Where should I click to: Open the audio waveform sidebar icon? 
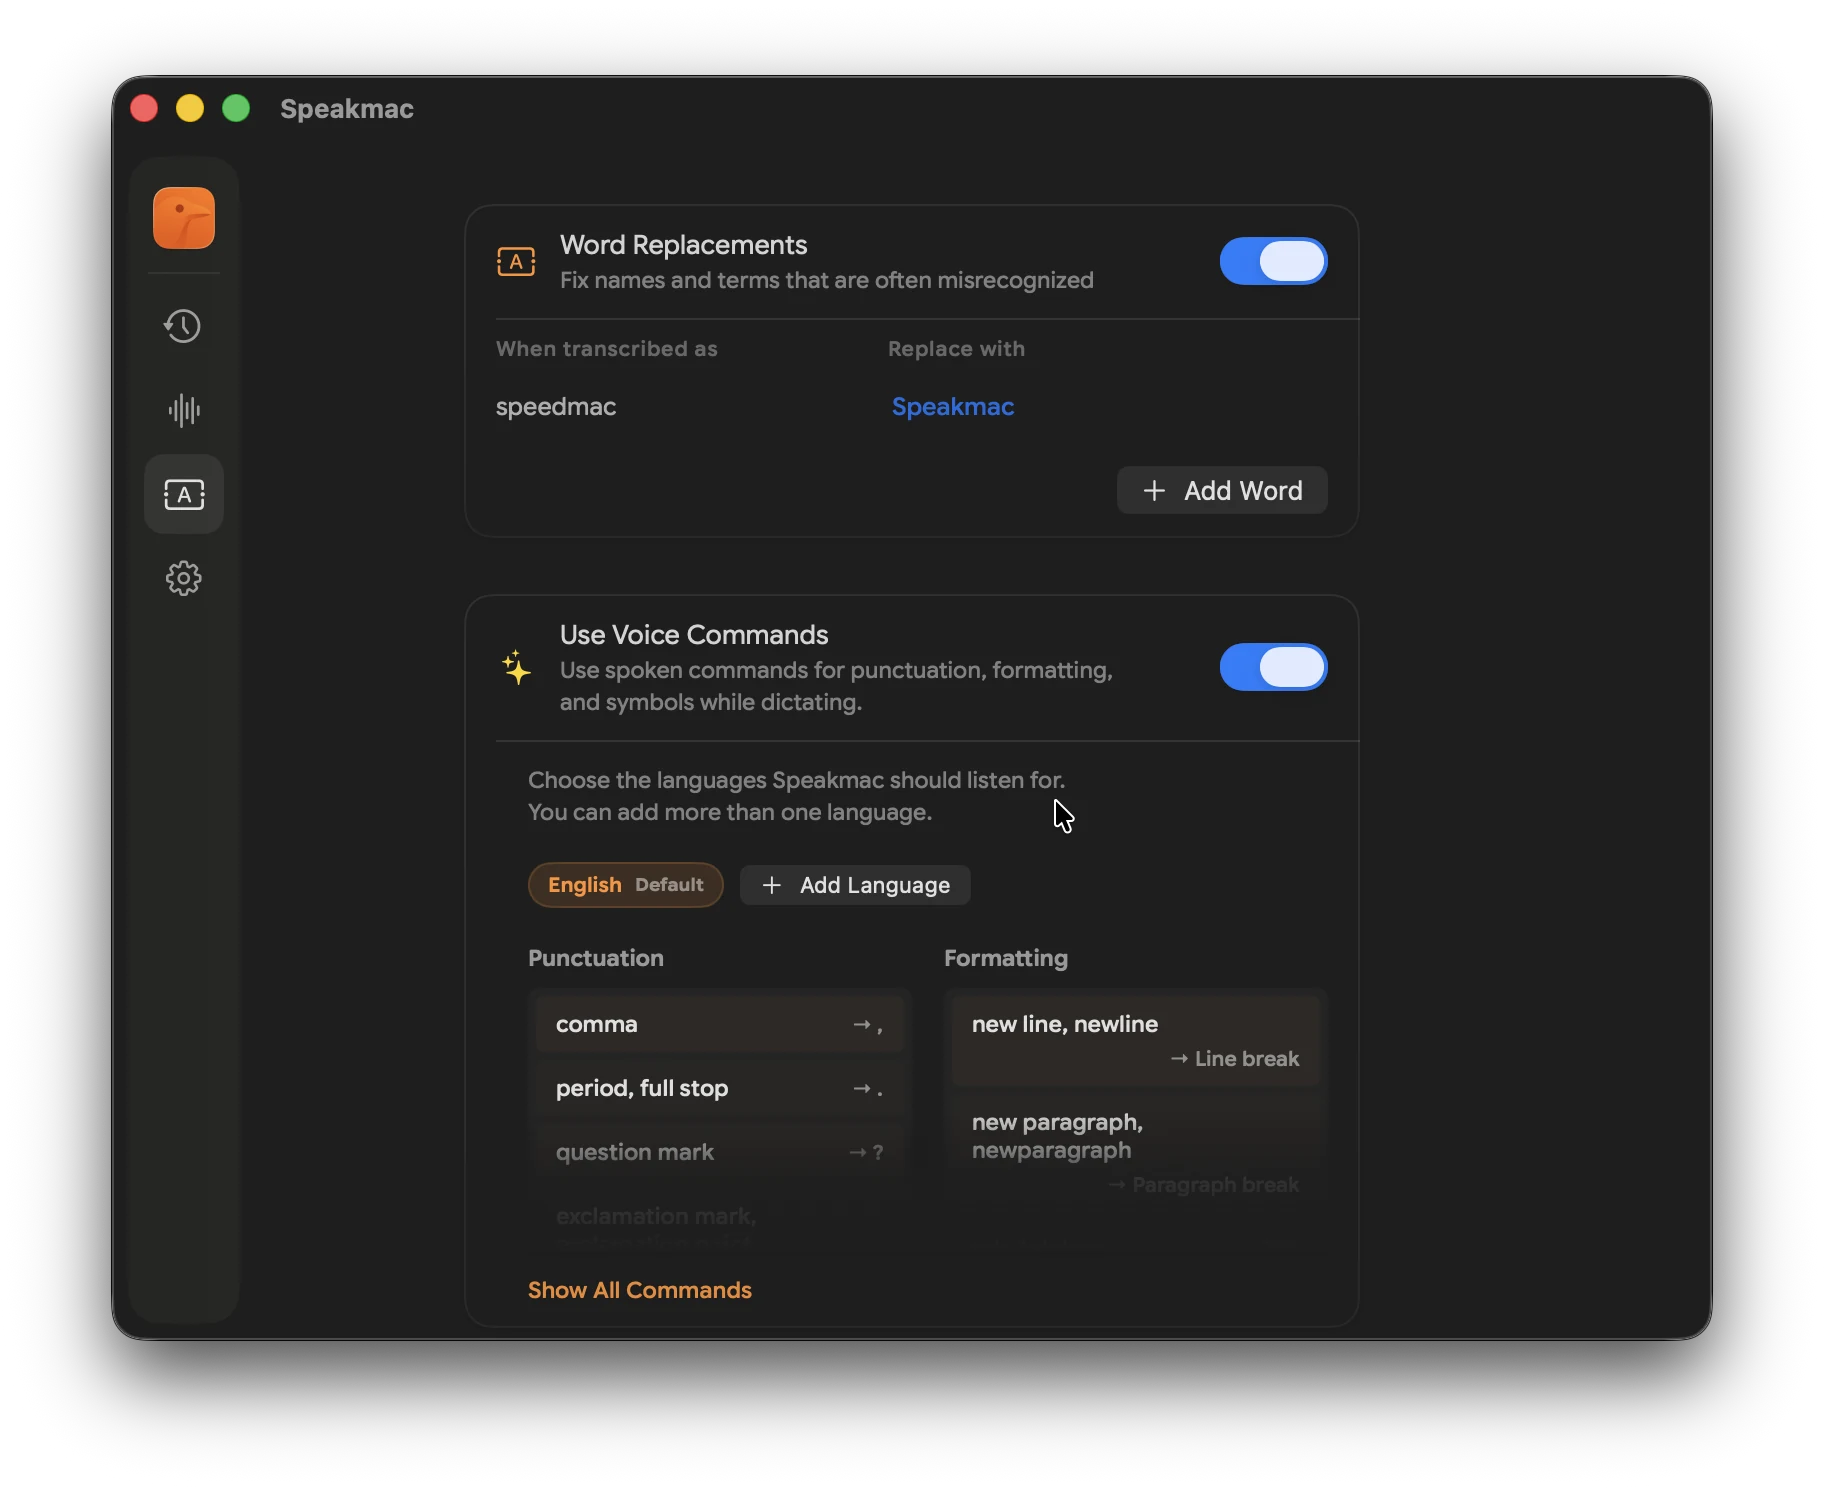[184, 410]
